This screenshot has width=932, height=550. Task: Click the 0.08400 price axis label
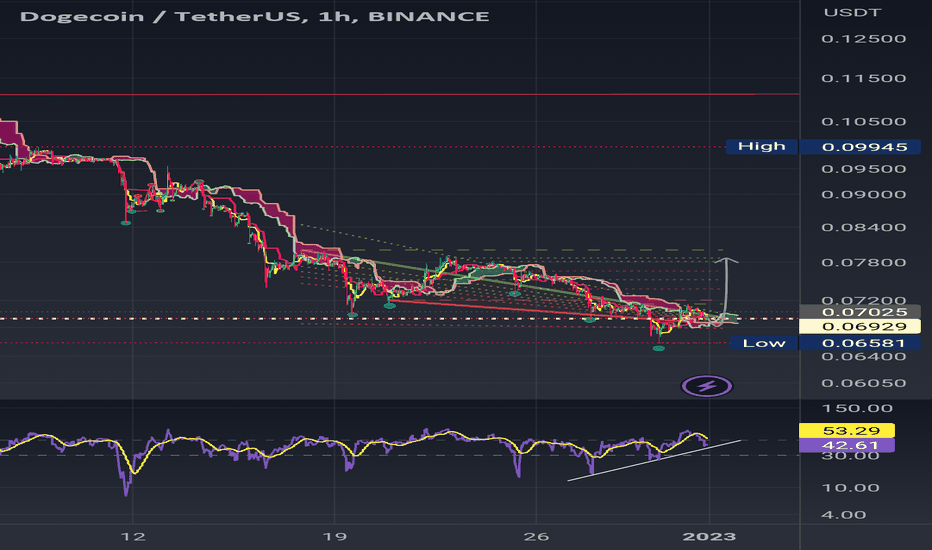(864, 227)
